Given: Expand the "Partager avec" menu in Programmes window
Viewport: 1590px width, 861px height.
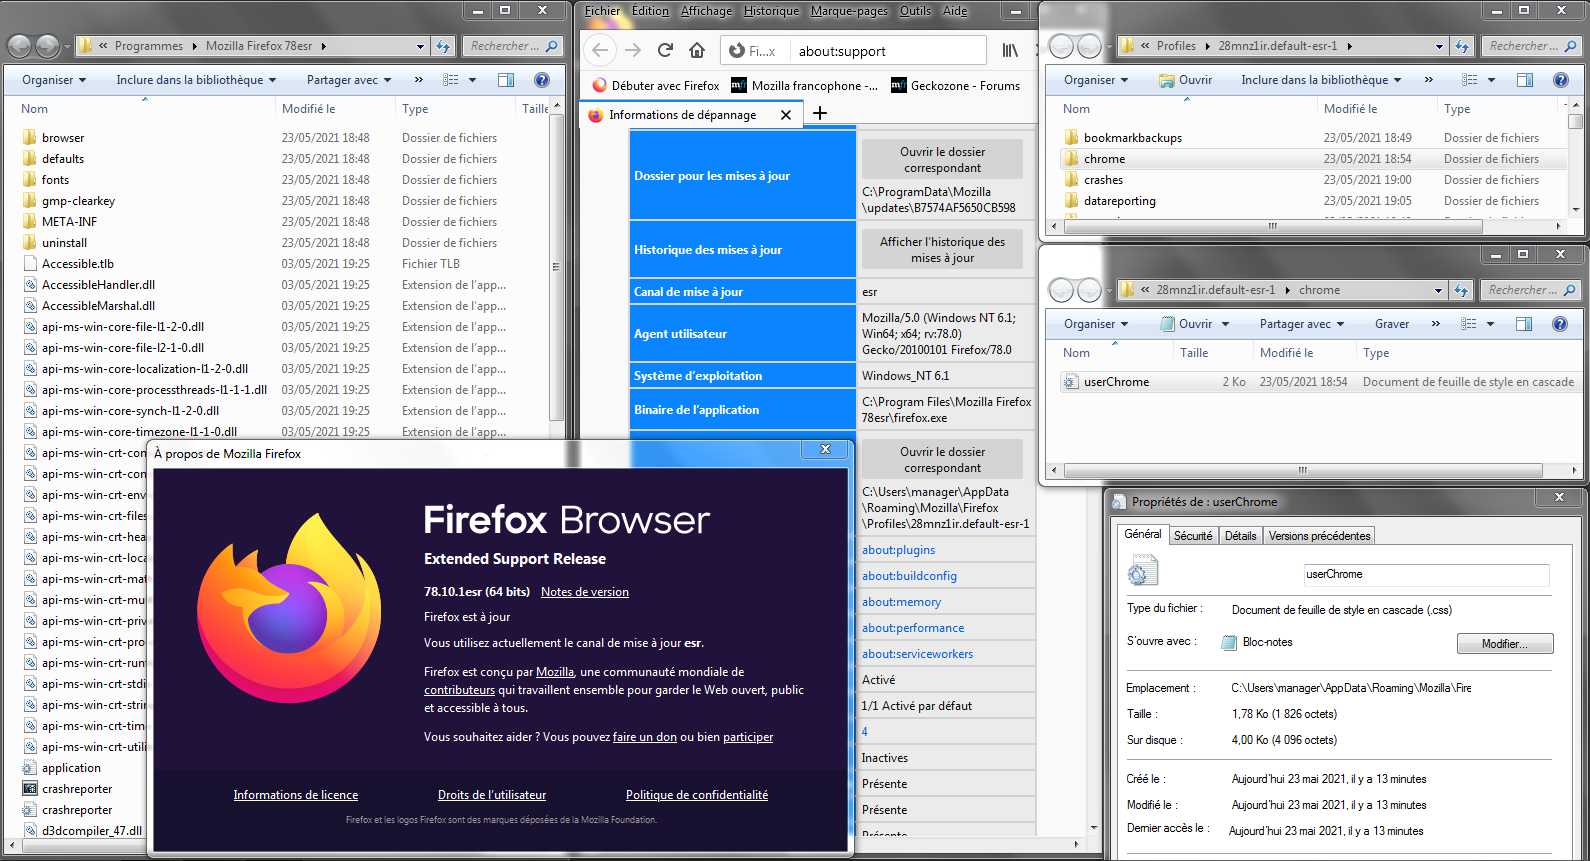Looking at the screenshot, I should (349, 80).
